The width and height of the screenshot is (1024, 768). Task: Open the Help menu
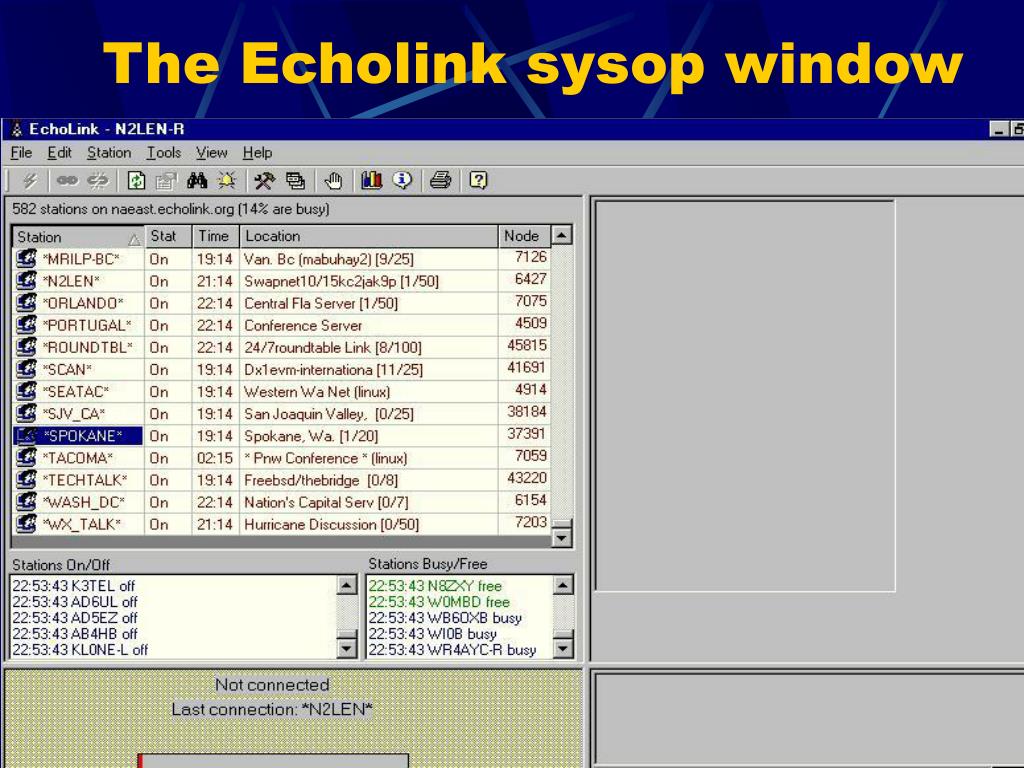[257, 153]
